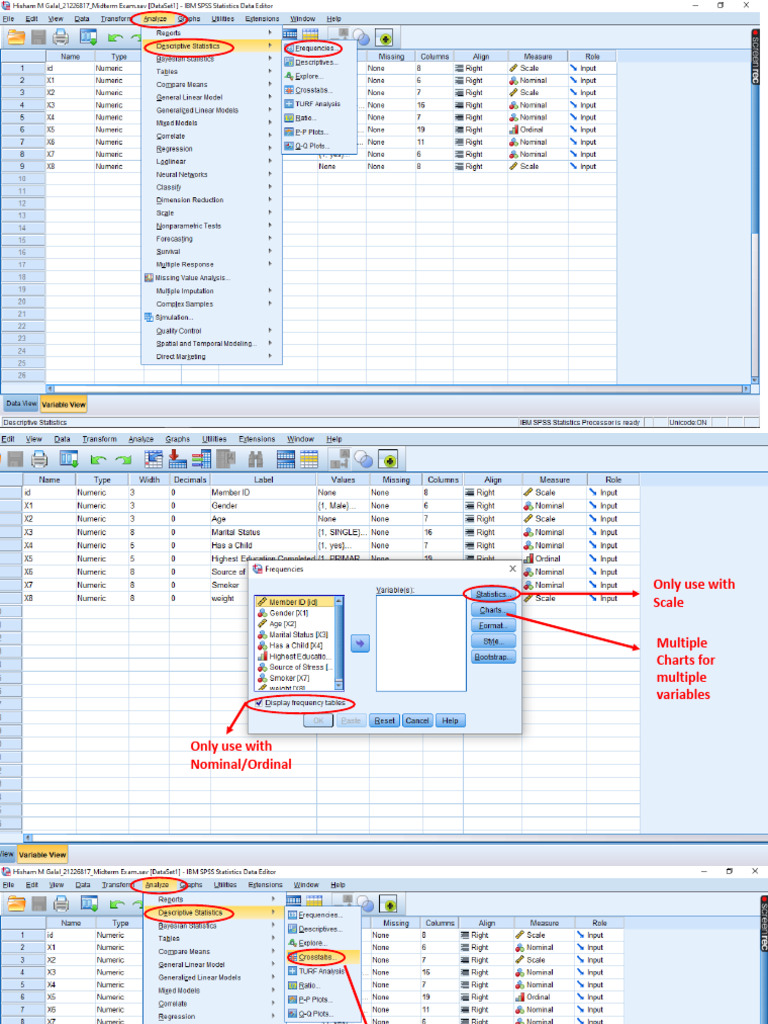Viewport: 768px width, 1024px height.
Task: Click the Bootstrap button in the Frequencies dialog
Action: coord(493,656)
